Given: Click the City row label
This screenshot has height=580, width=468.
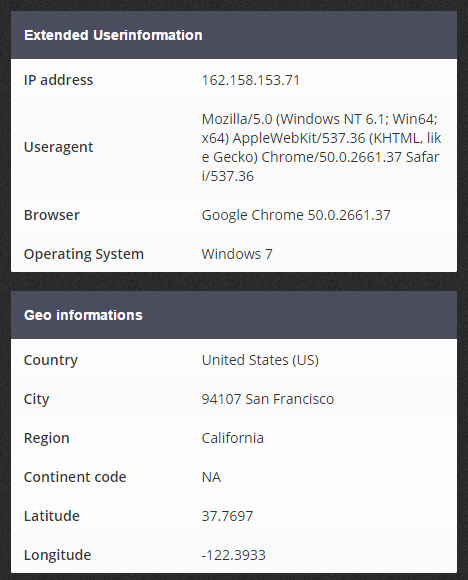Looking at the screenshot, I should coord(36,399).
